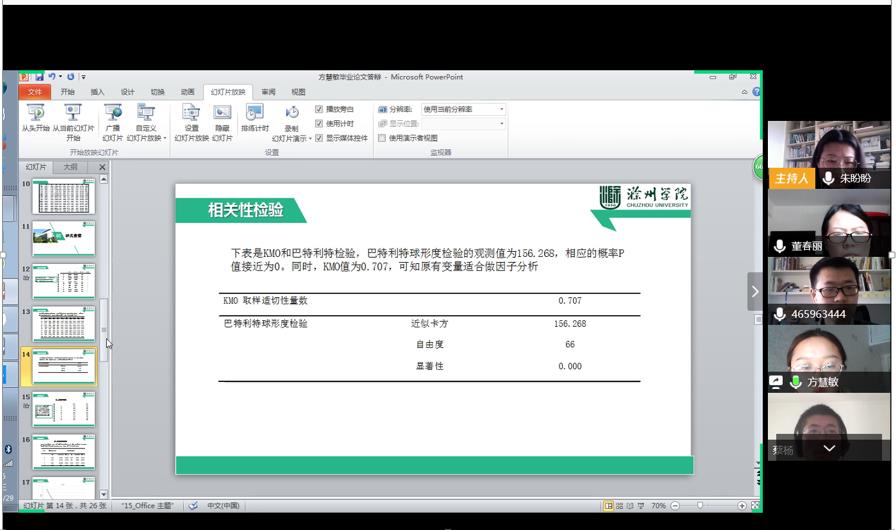Switch to the Outline (大纲) pane tab
Image resolution: width=896 pixels, height=530 pixels.
[x=70, y=167]
